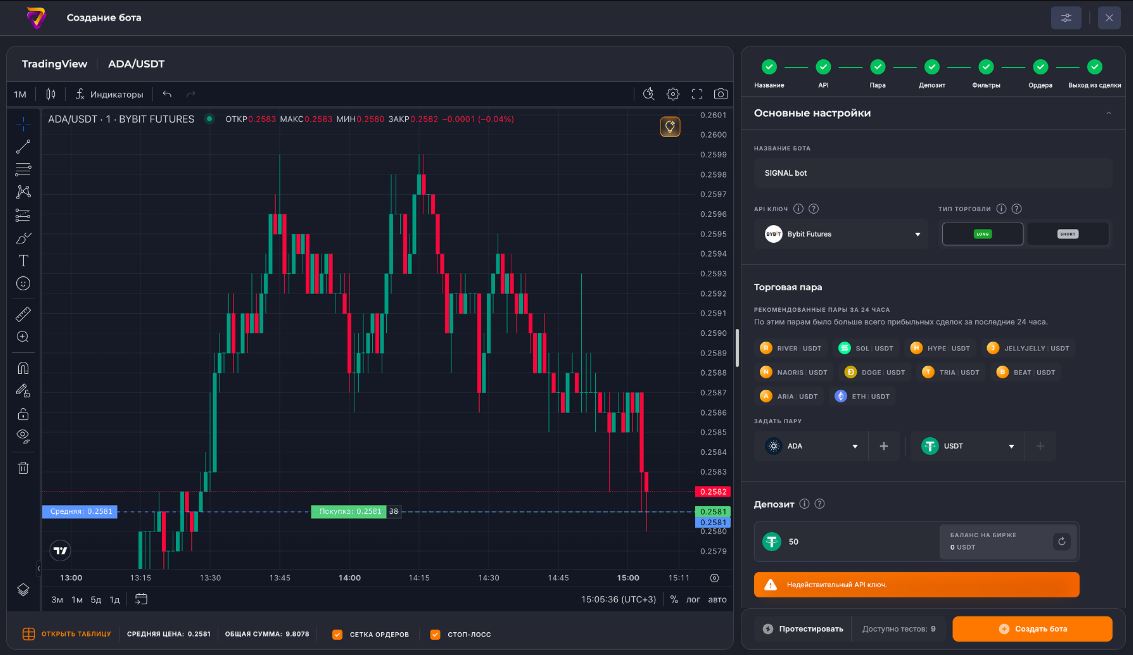
Task: Click the trash icon to remove drawings
Action: tap(23, 467)
